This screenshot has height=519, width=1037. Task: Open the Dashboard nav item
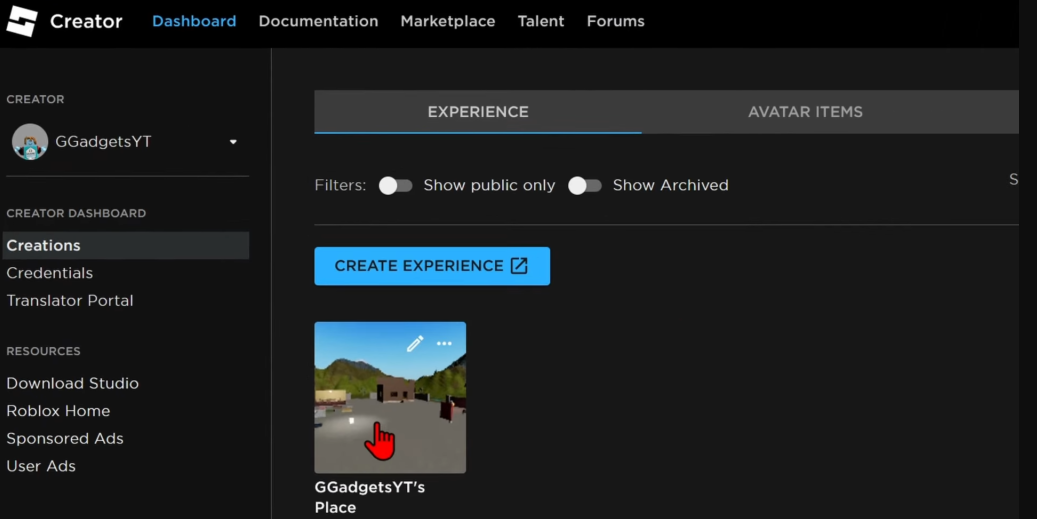(x=194, y=21)
